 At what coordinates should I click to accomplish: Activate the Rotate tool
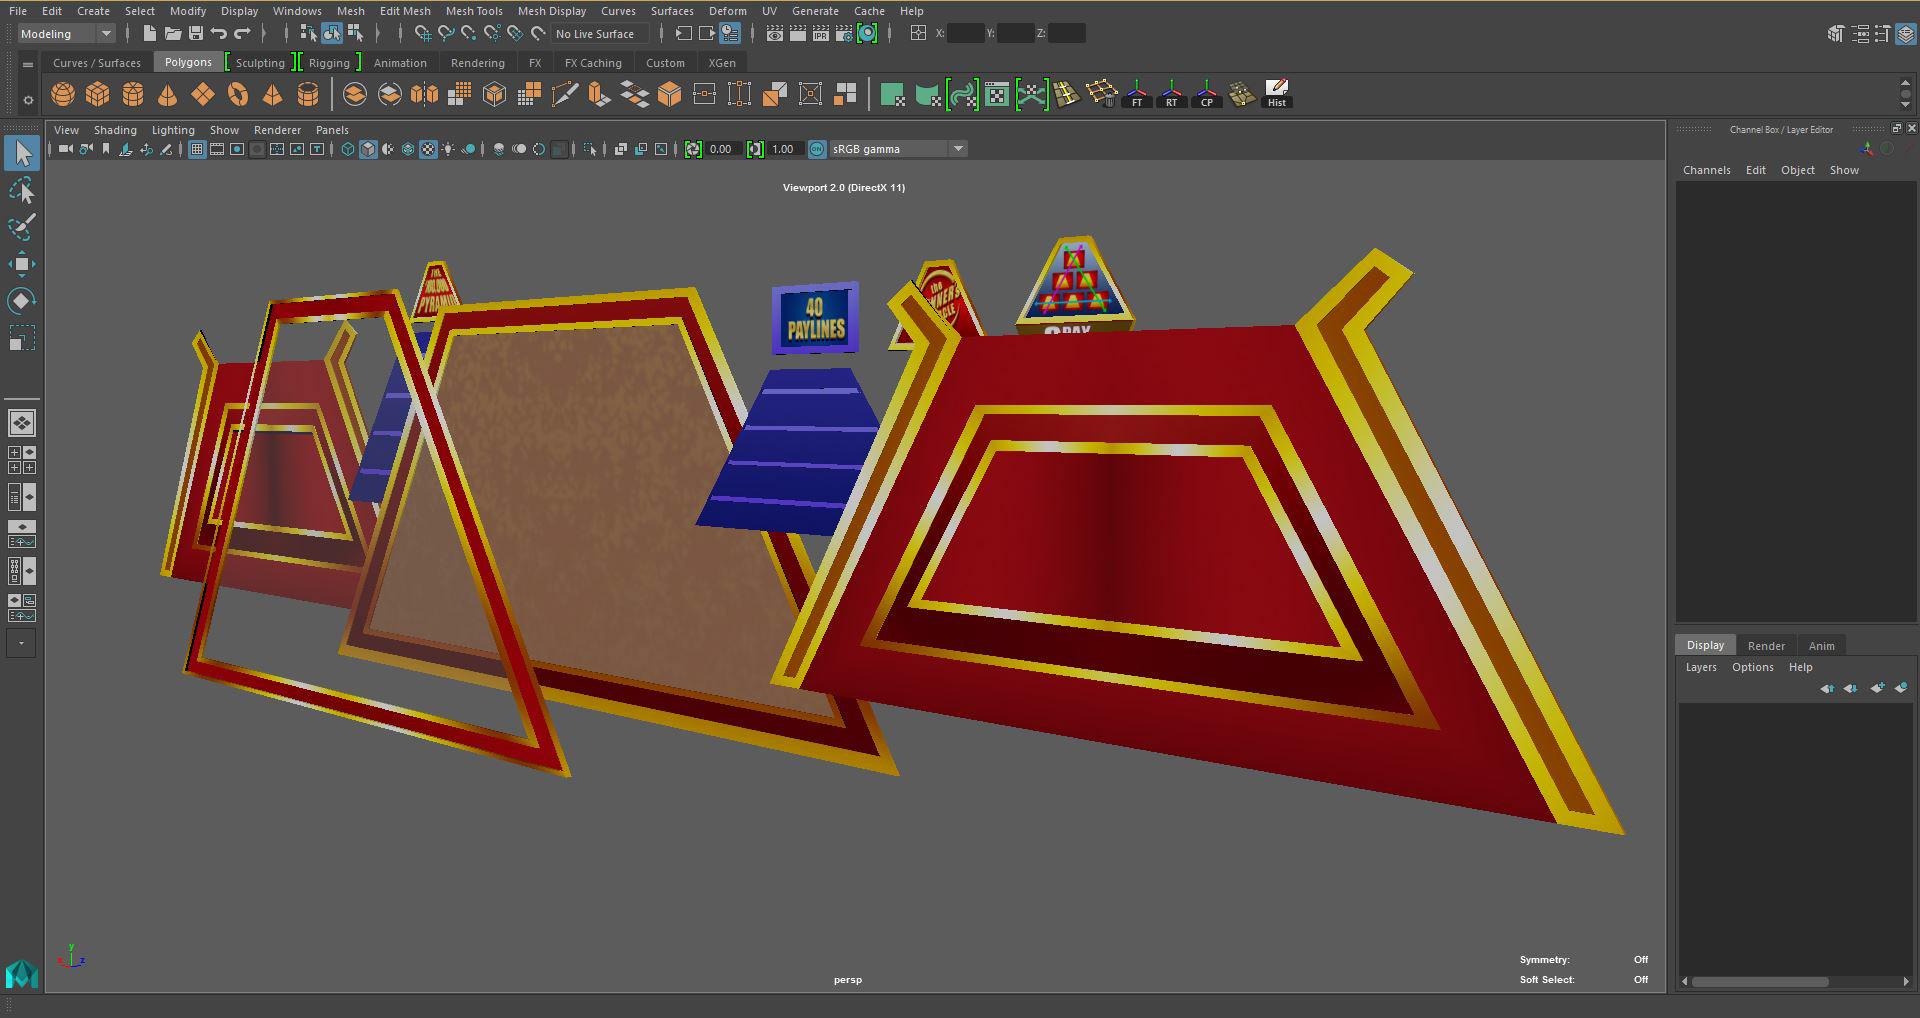point(22,301)
